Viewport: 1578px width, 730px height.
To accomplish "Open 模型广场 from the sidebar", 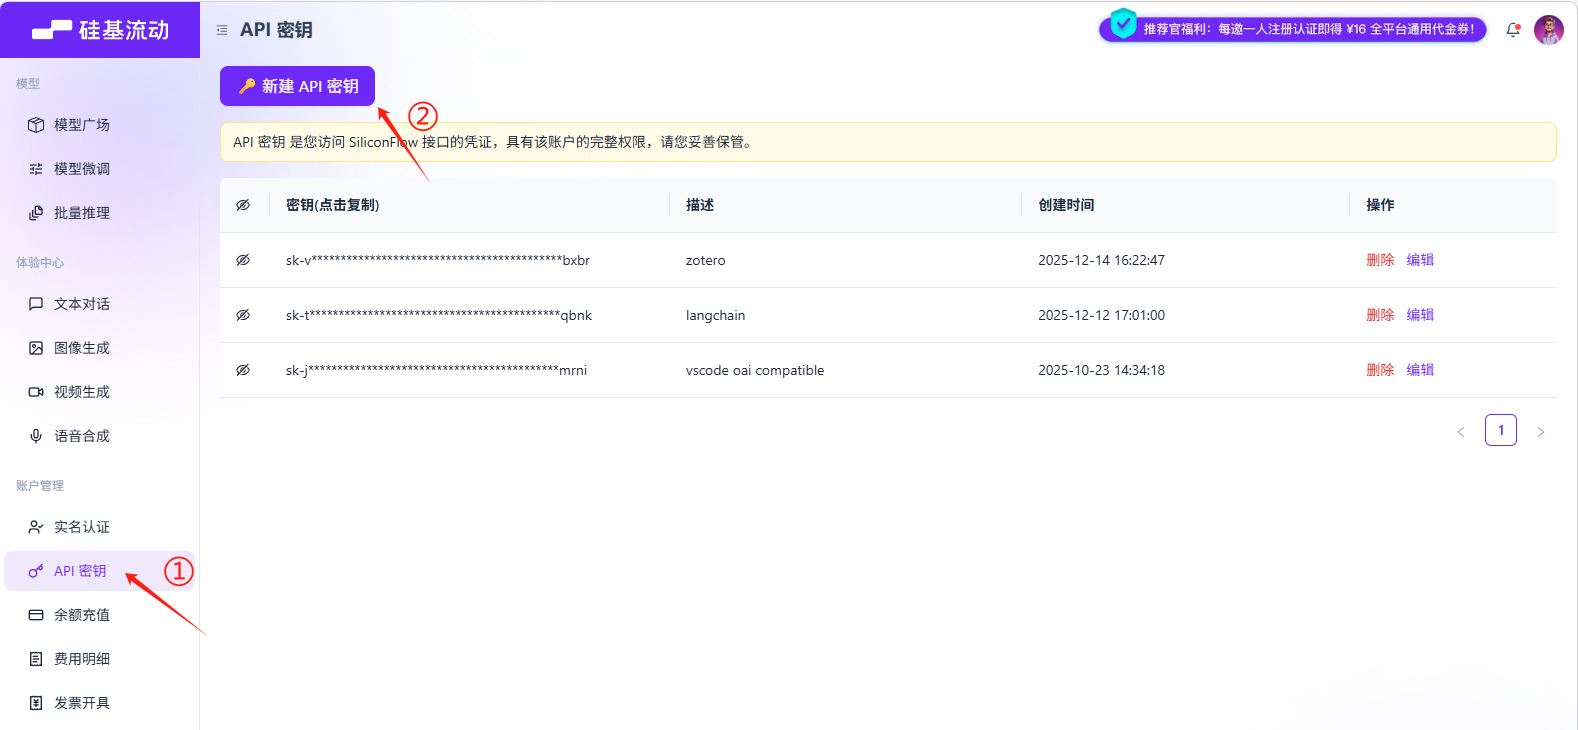I will coord(82,125).
